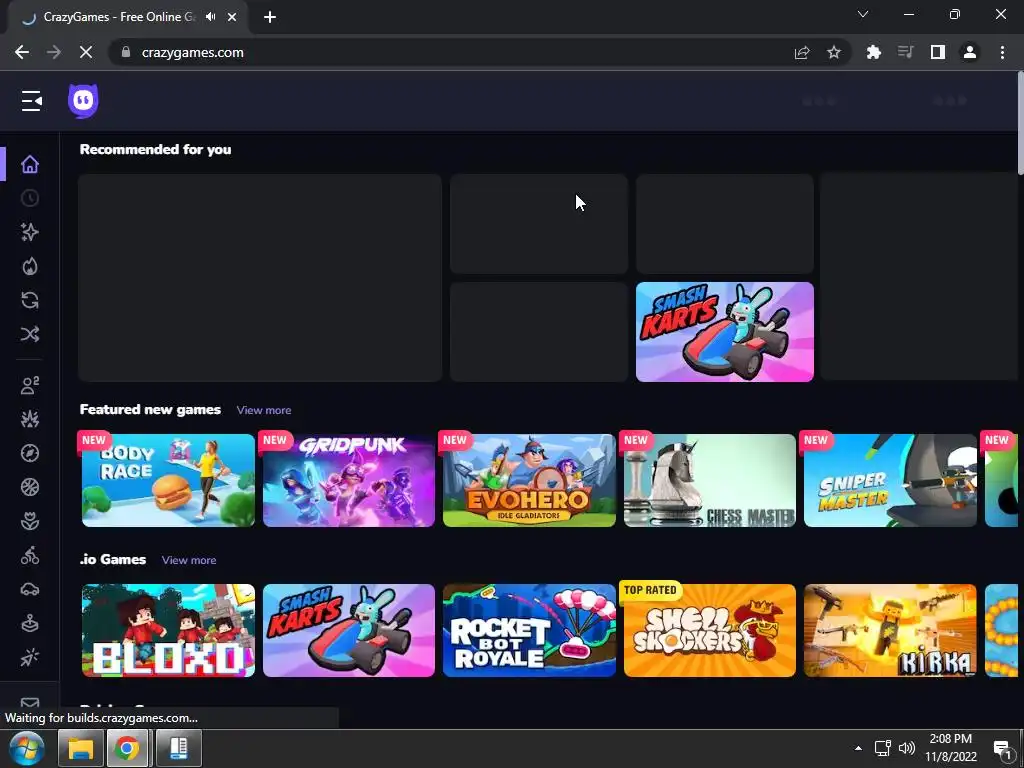Screen dimensions: 1024x768
Task: Open Smash Karts in Recommended section
Action: (725, 332)
